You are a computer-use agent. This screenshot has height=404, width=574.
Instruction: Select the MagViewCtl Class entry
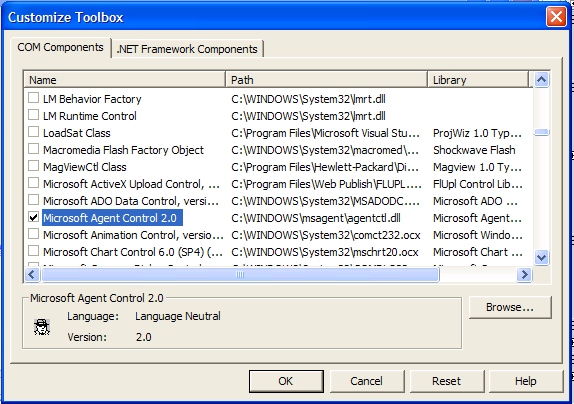[x=85, y=167]
